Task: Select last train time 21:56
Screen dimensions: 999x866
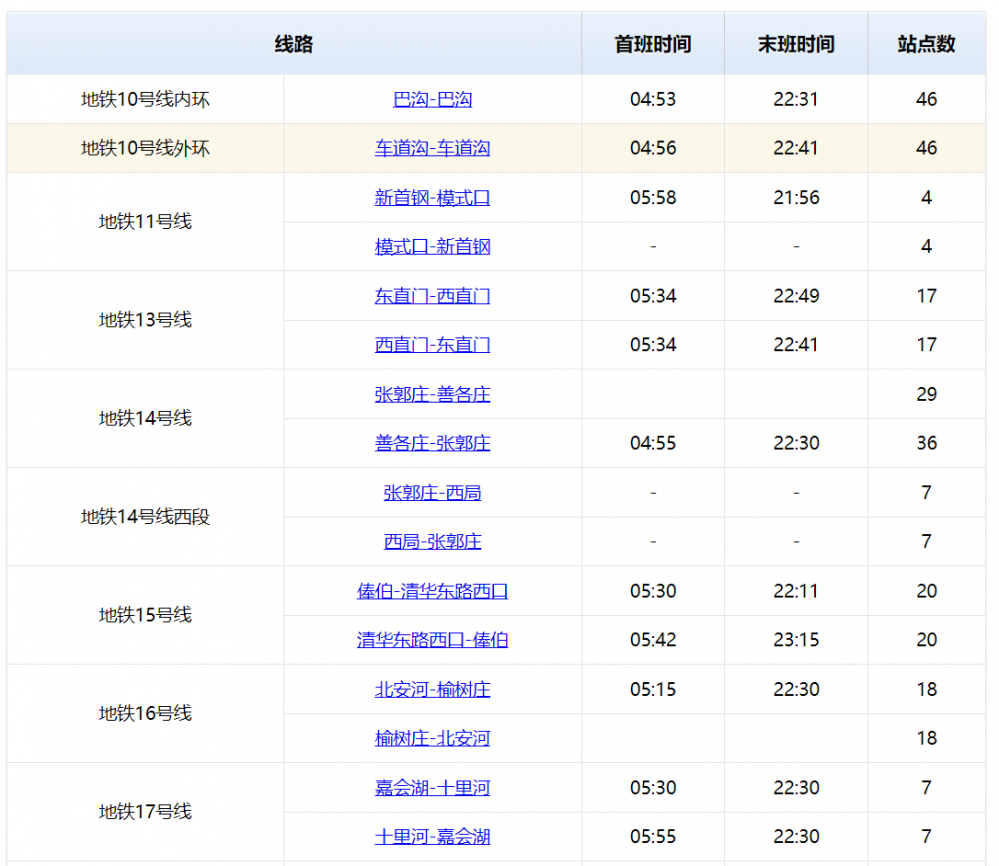Action: (796, 198)
